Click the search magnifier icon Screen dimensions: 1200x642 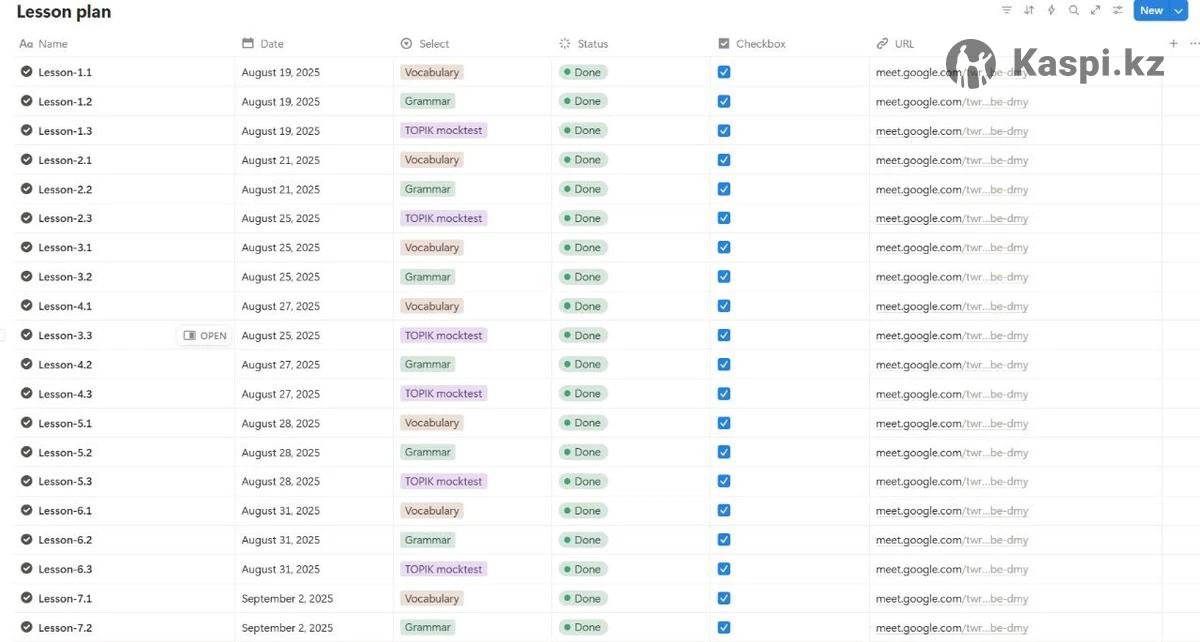click(x=1073, y=10)
